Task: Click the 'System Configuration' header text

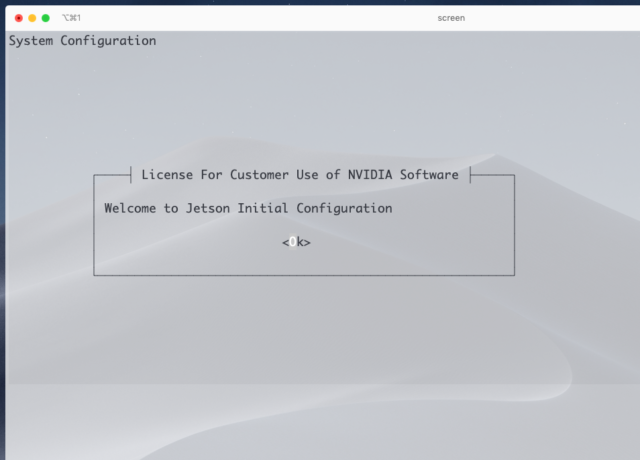Action: pyautogui.click(x=82, y=41)
